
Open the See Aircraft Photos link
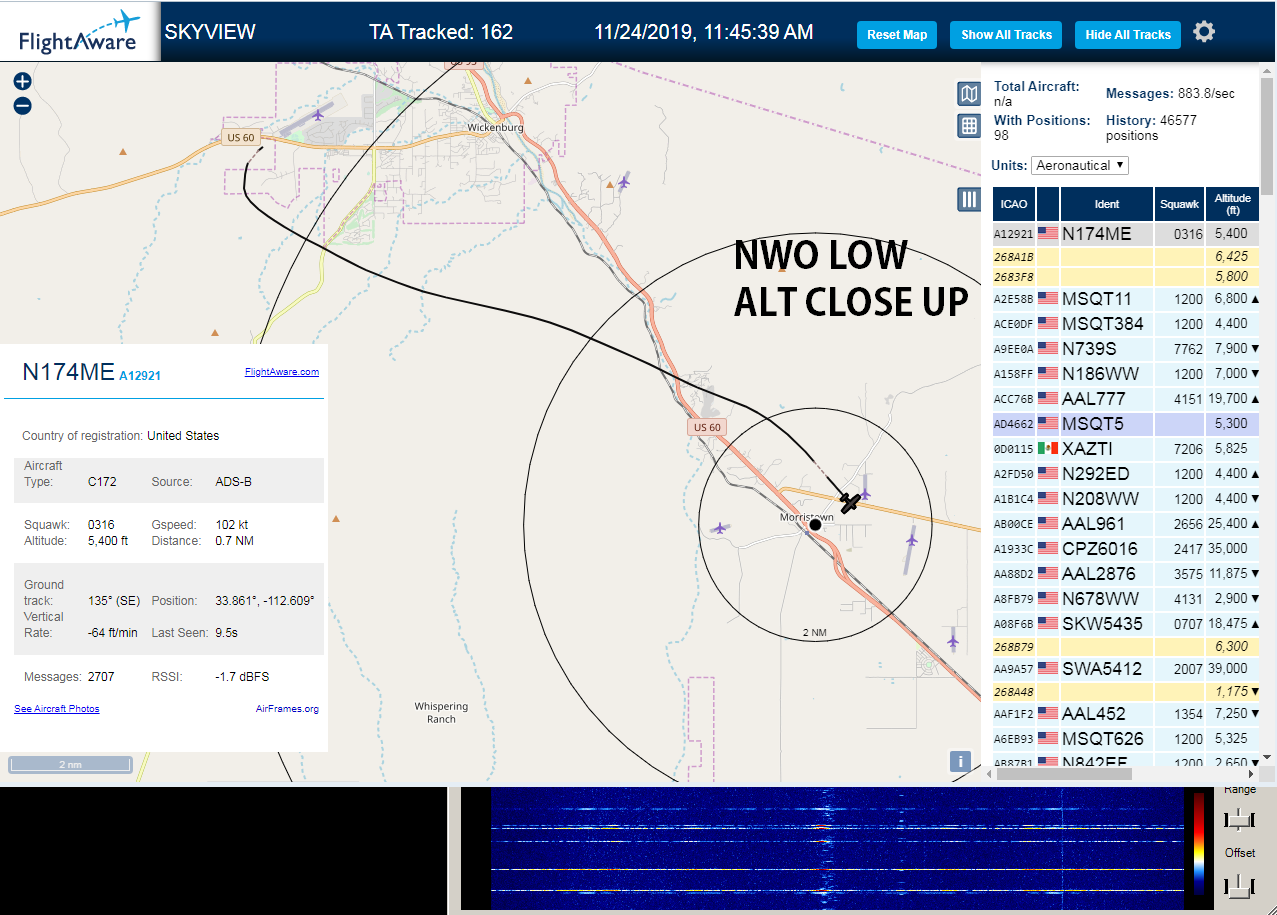tap(57, 709)
